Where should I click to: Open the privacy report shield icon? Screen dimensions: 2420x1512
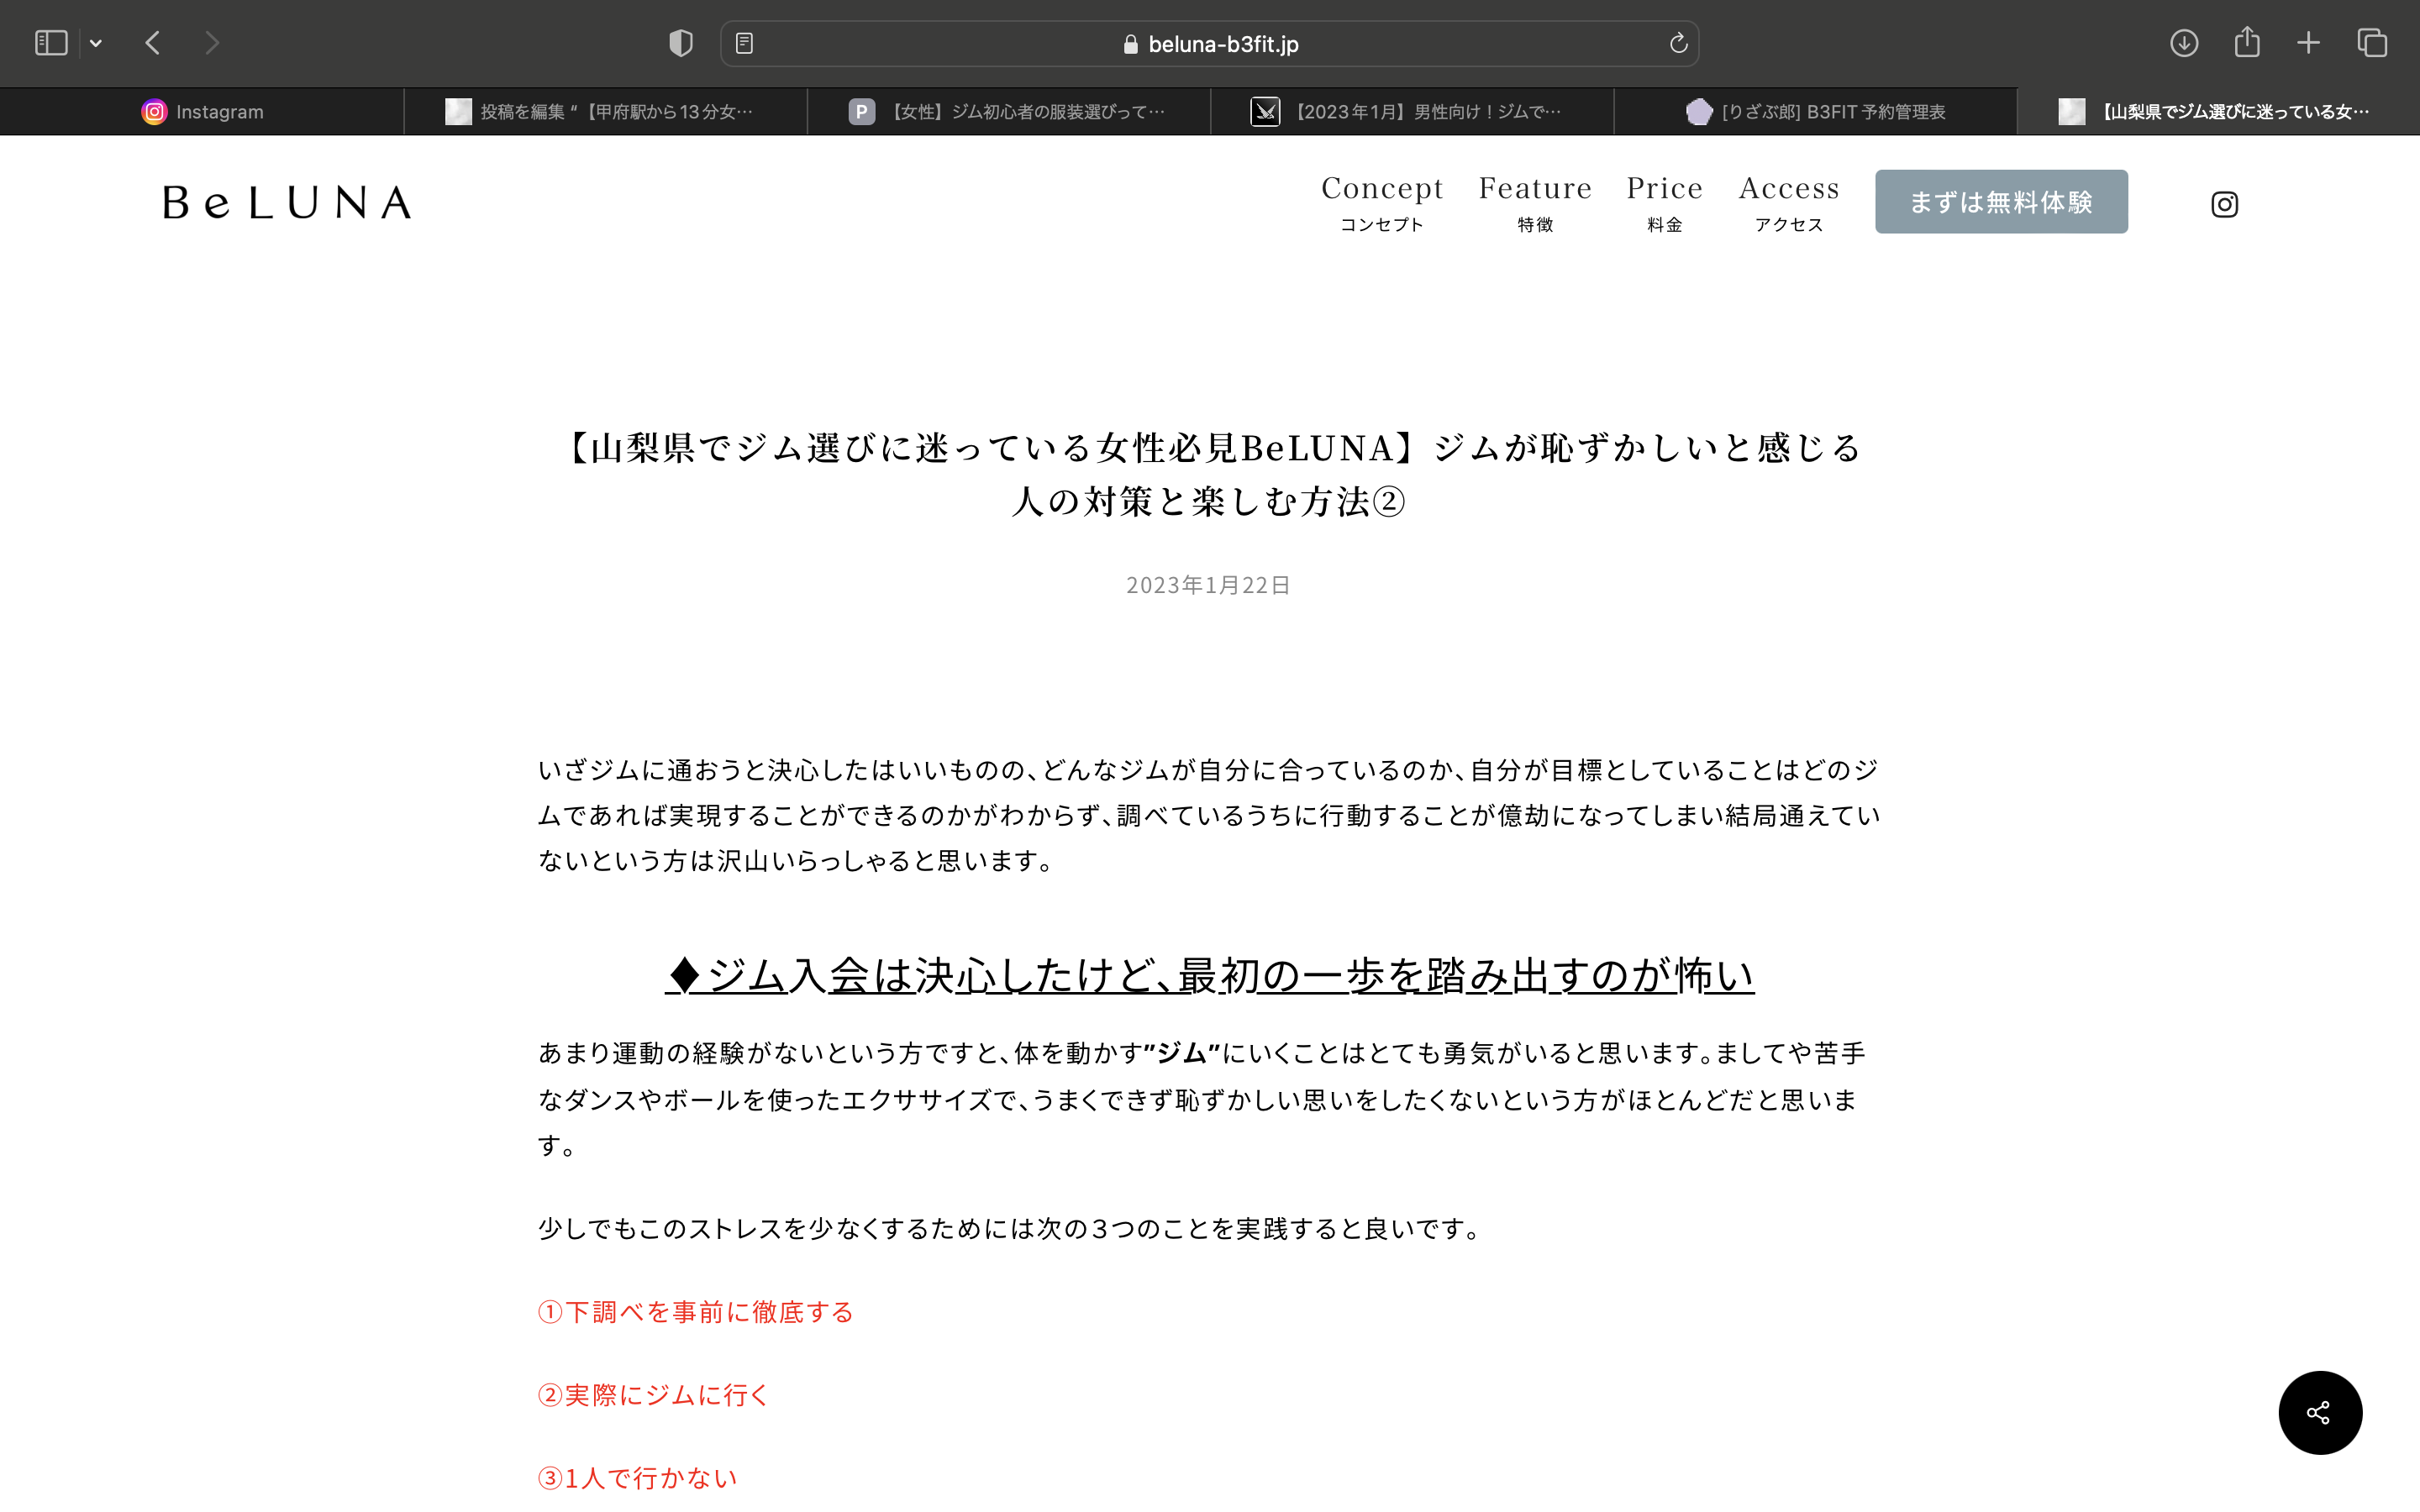[x=681, y=43]
